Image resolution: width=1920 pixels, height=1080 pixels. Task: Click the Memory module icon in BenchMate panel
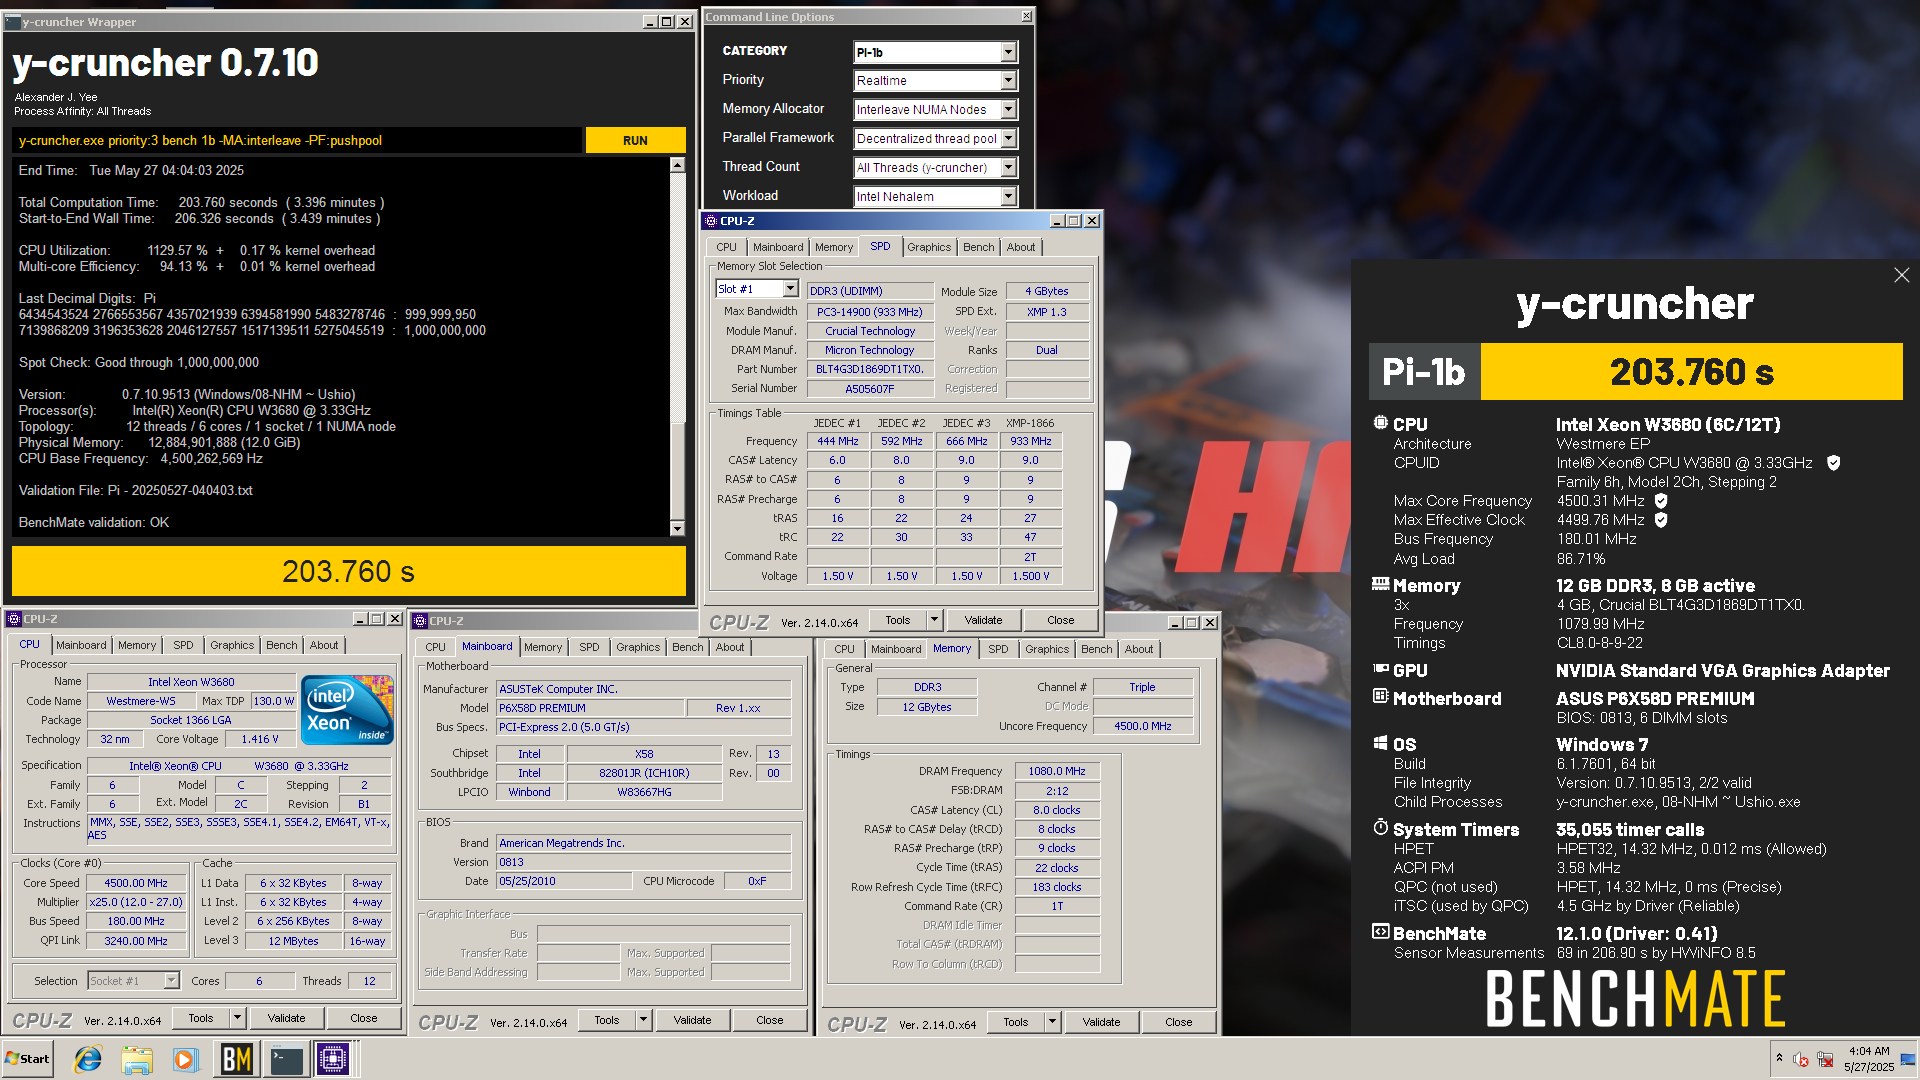(1380, 584)
